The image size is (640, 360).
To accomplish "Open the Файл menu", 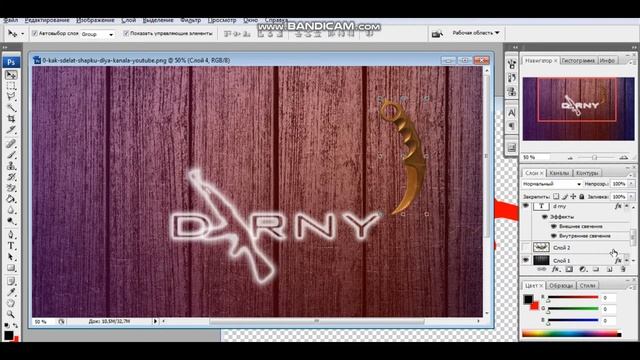I will point(11,20).
